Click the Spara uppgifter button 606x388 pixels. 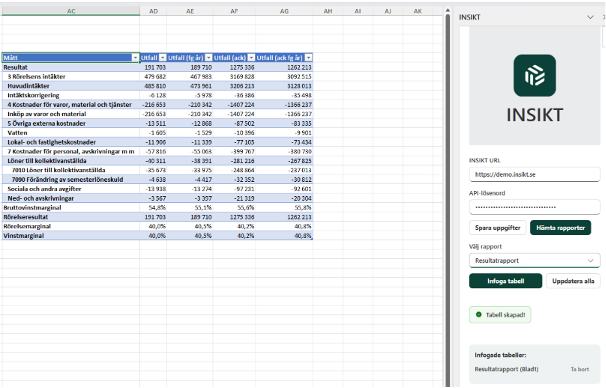[498, 228]
